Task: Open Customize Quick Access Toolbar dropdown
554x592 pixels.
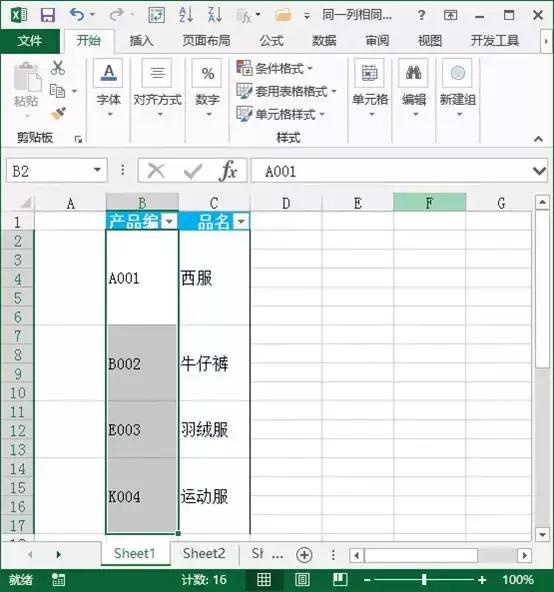Action: click(x=307, y=16)
